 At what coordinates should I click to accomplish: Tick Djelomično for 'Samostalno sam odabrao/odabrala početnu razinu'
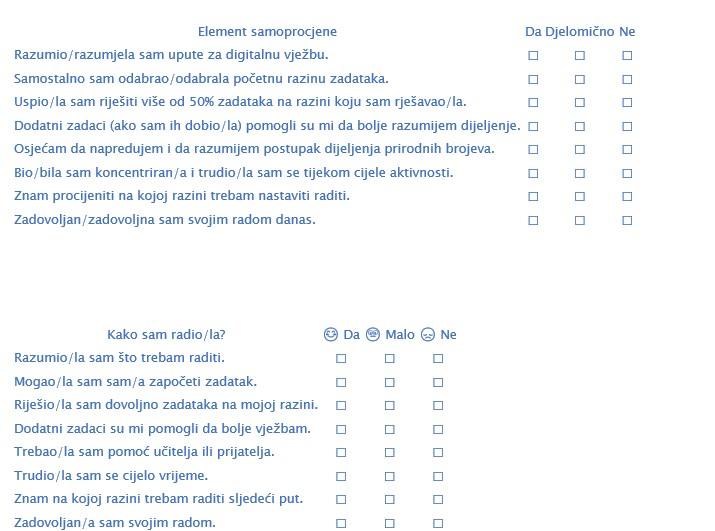[x=580, y=79]
